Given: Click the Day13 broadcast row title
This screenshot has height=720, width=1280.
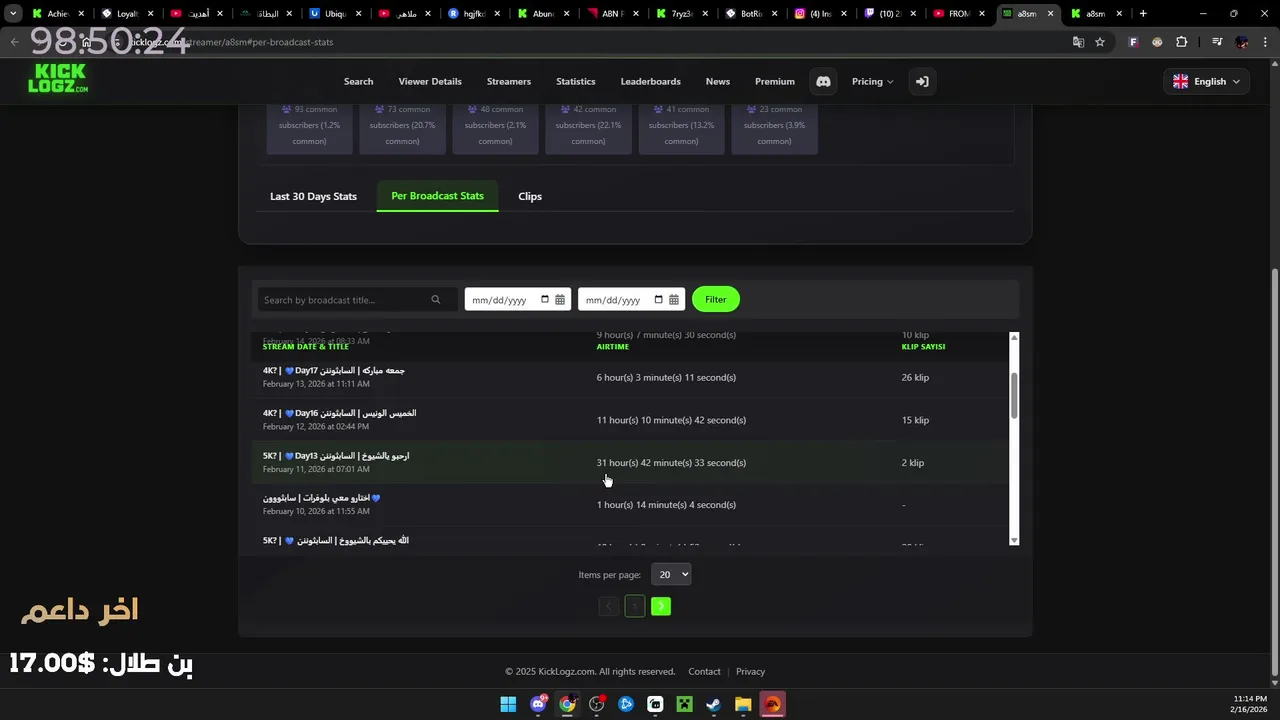Looking at the screenshot, I should [336, 456].
